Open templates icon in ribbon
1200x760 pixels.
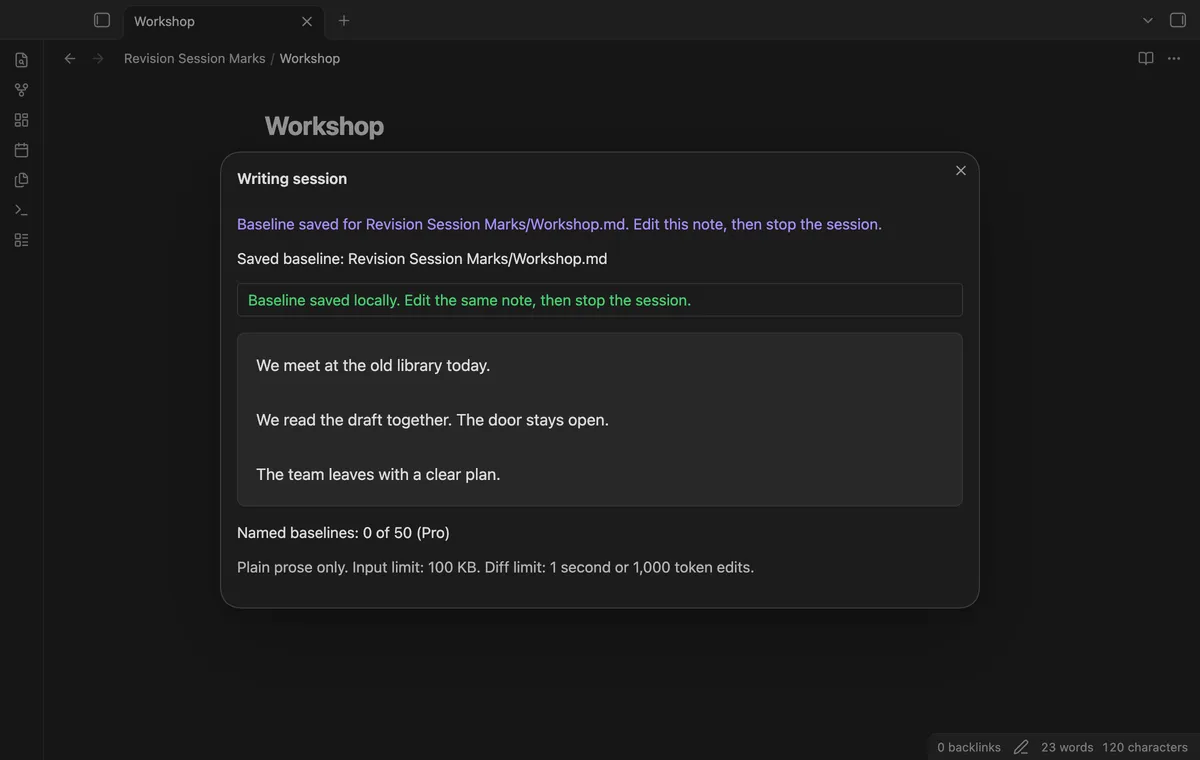click(21, 180)
